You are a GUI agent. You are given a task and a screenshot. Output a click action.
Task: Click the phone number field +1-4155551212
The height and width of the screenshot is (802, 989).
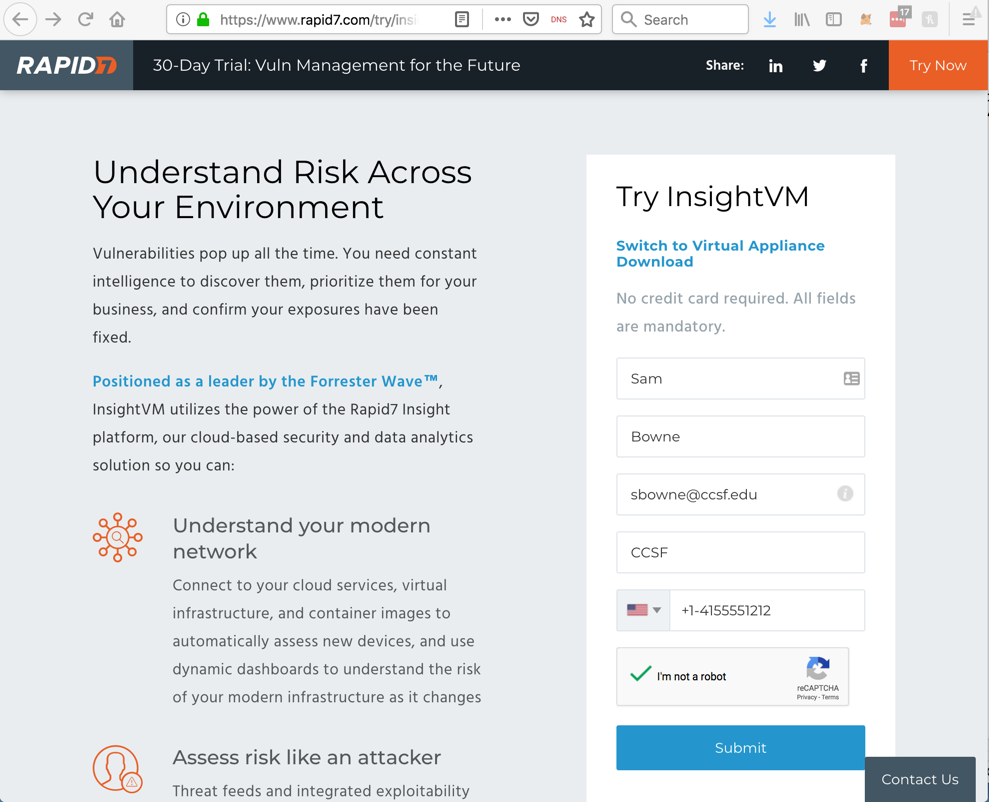(x=767, y=610)
